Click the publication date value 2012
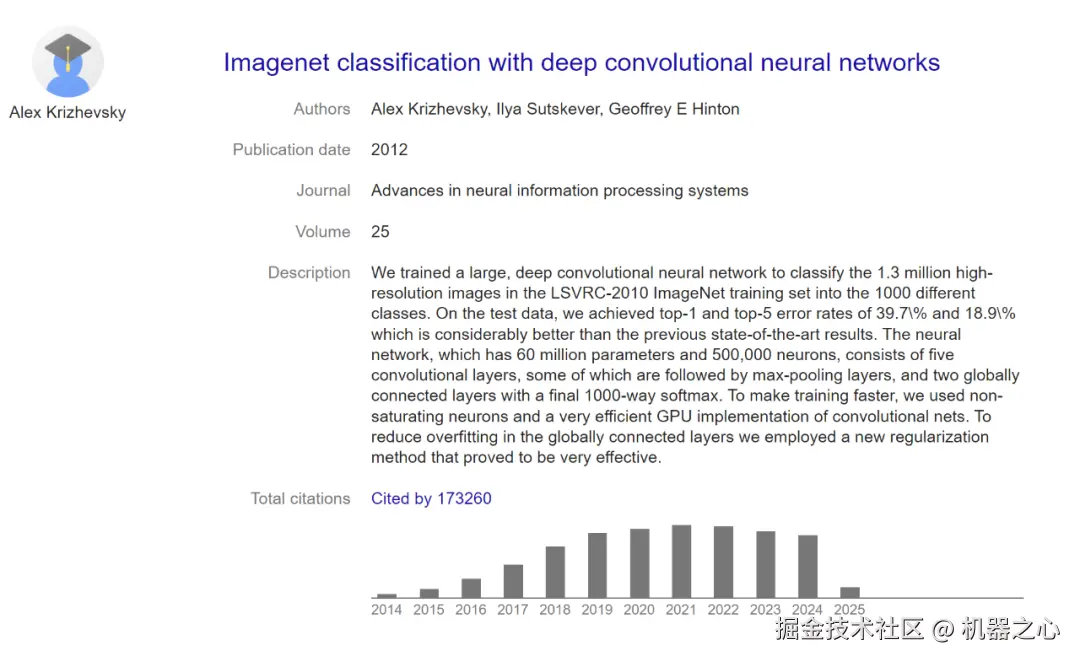 pos(389,149)
